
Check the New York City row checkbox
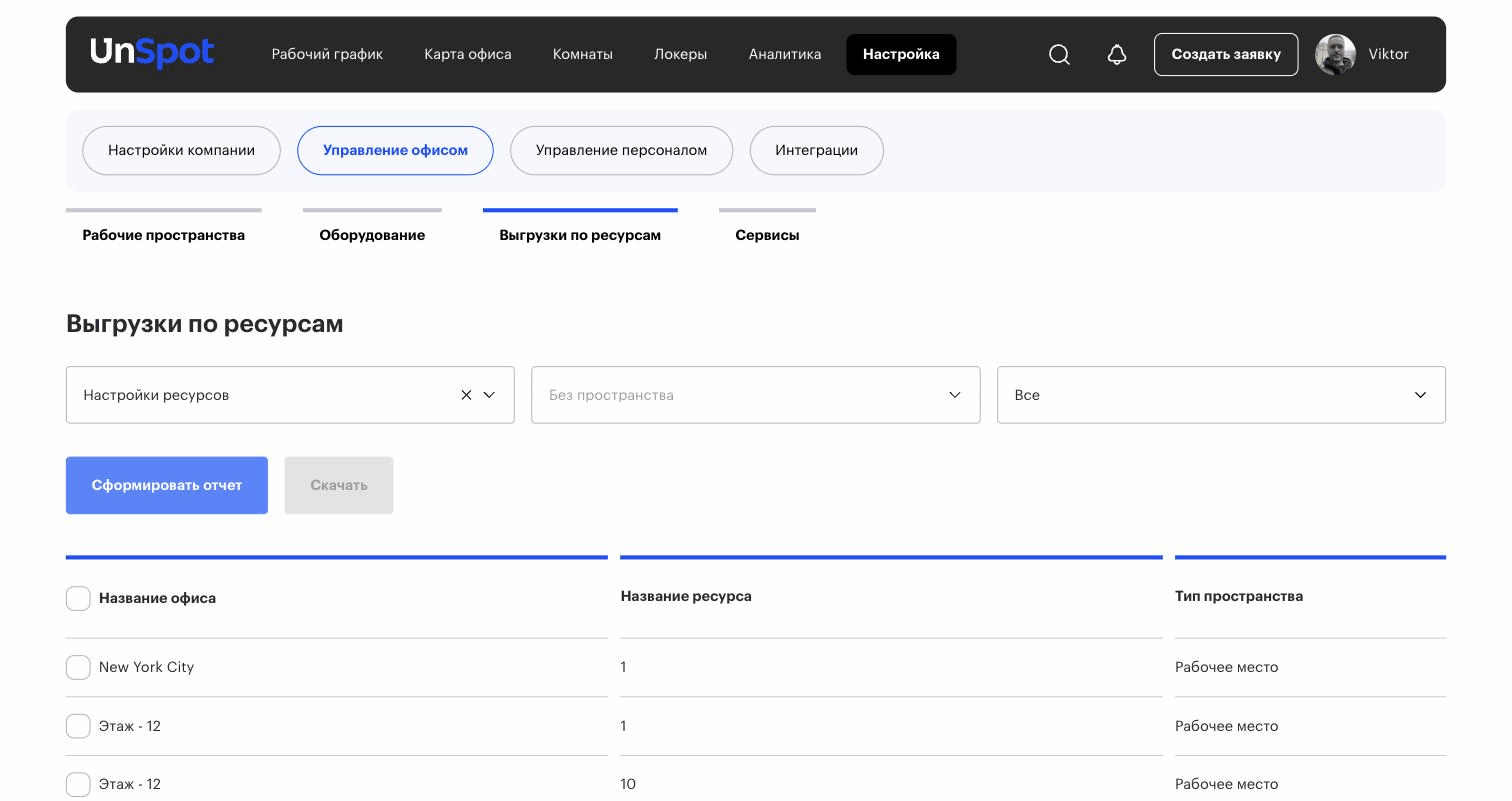tap(78, 667)
